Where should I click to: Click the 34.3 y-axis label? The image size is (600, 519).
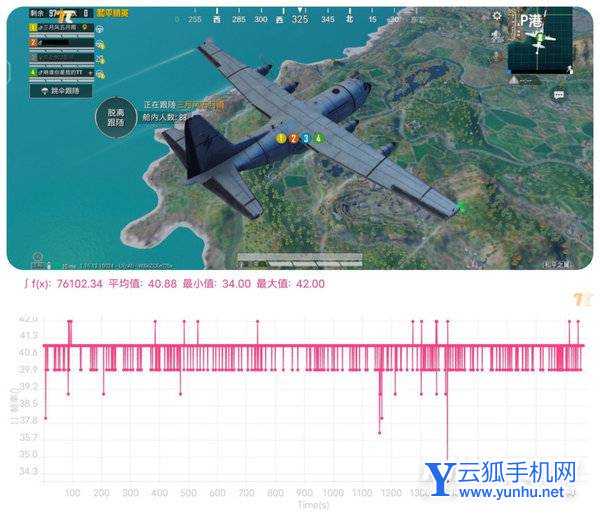[x=29, y=471]
